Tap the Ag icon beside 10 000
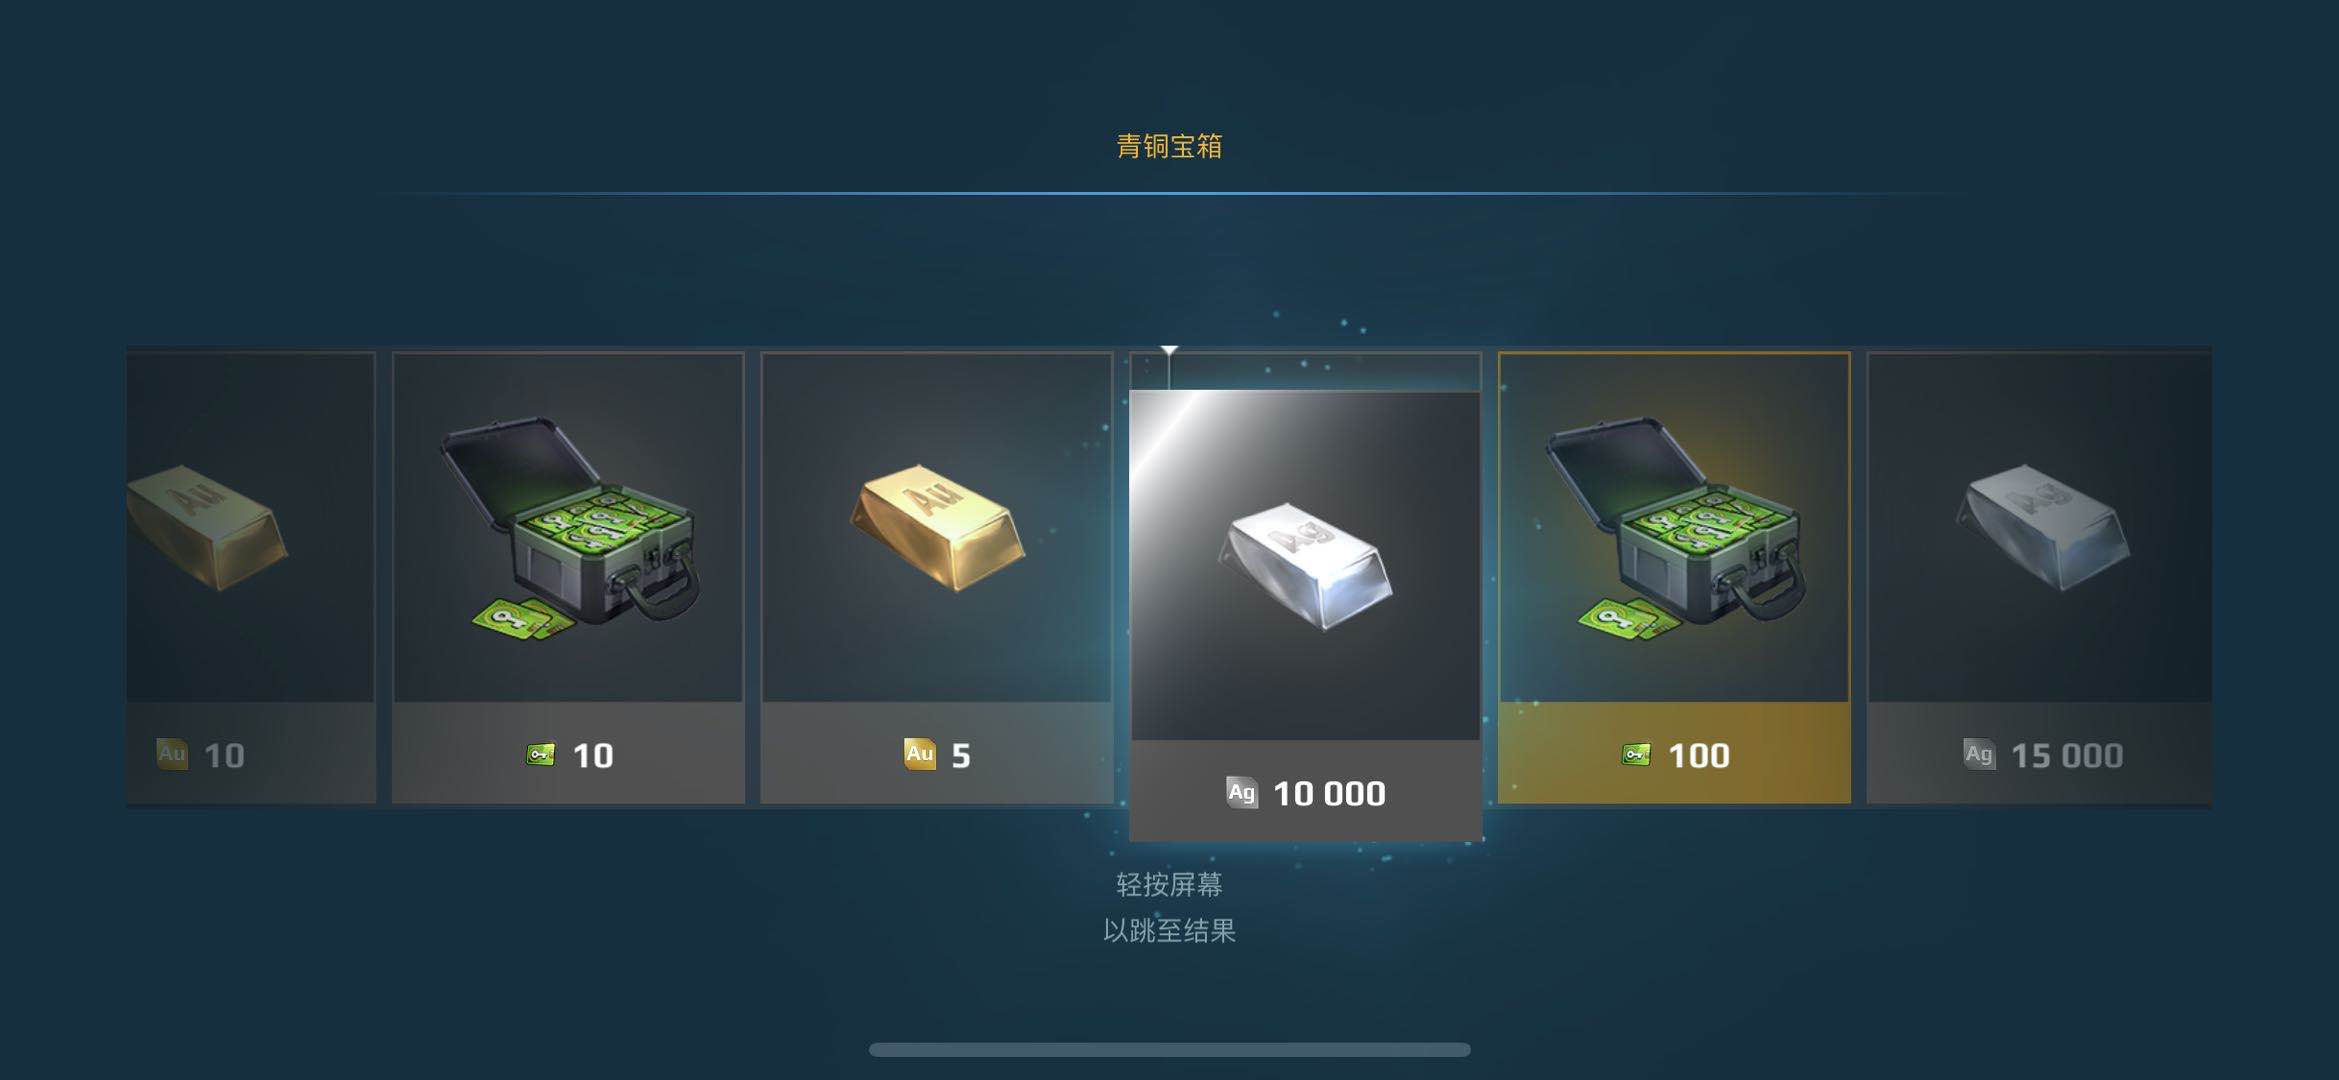Image resolution: width=2339 pixels, height=1080 pixels. 1242,793
